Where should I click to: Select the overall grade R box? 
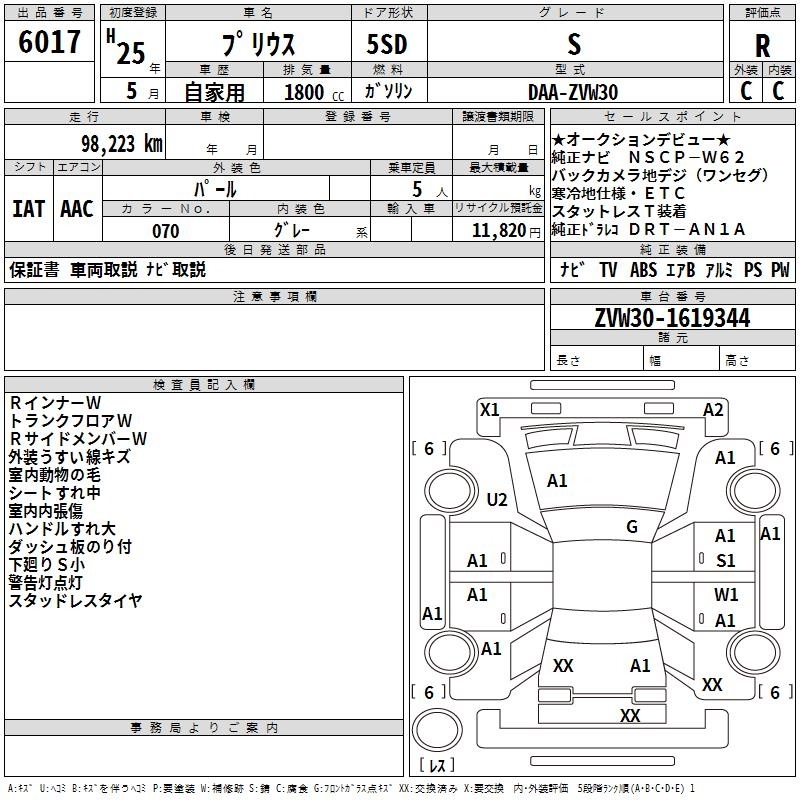point(762,45)
